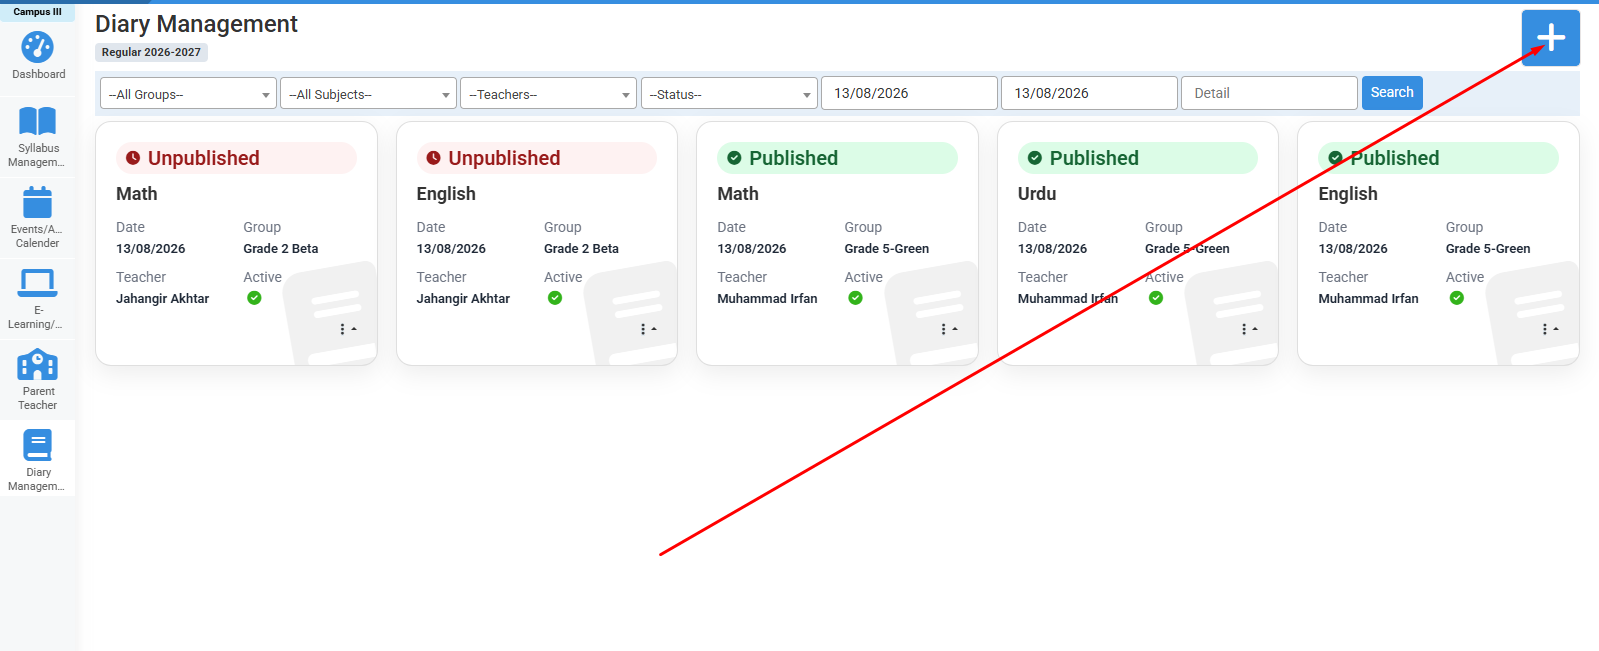Expand the All Subjects dropdown
This screenshot has height=651, width=1599.
pos(368,94)
